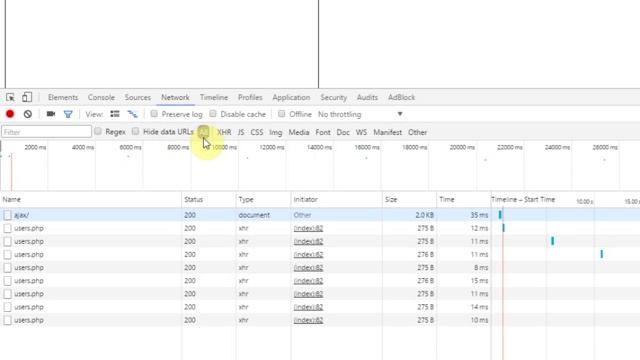The image size is (640, 360).
Task: Enable the Preserve log checkbox
Action: tap(154, 113)
